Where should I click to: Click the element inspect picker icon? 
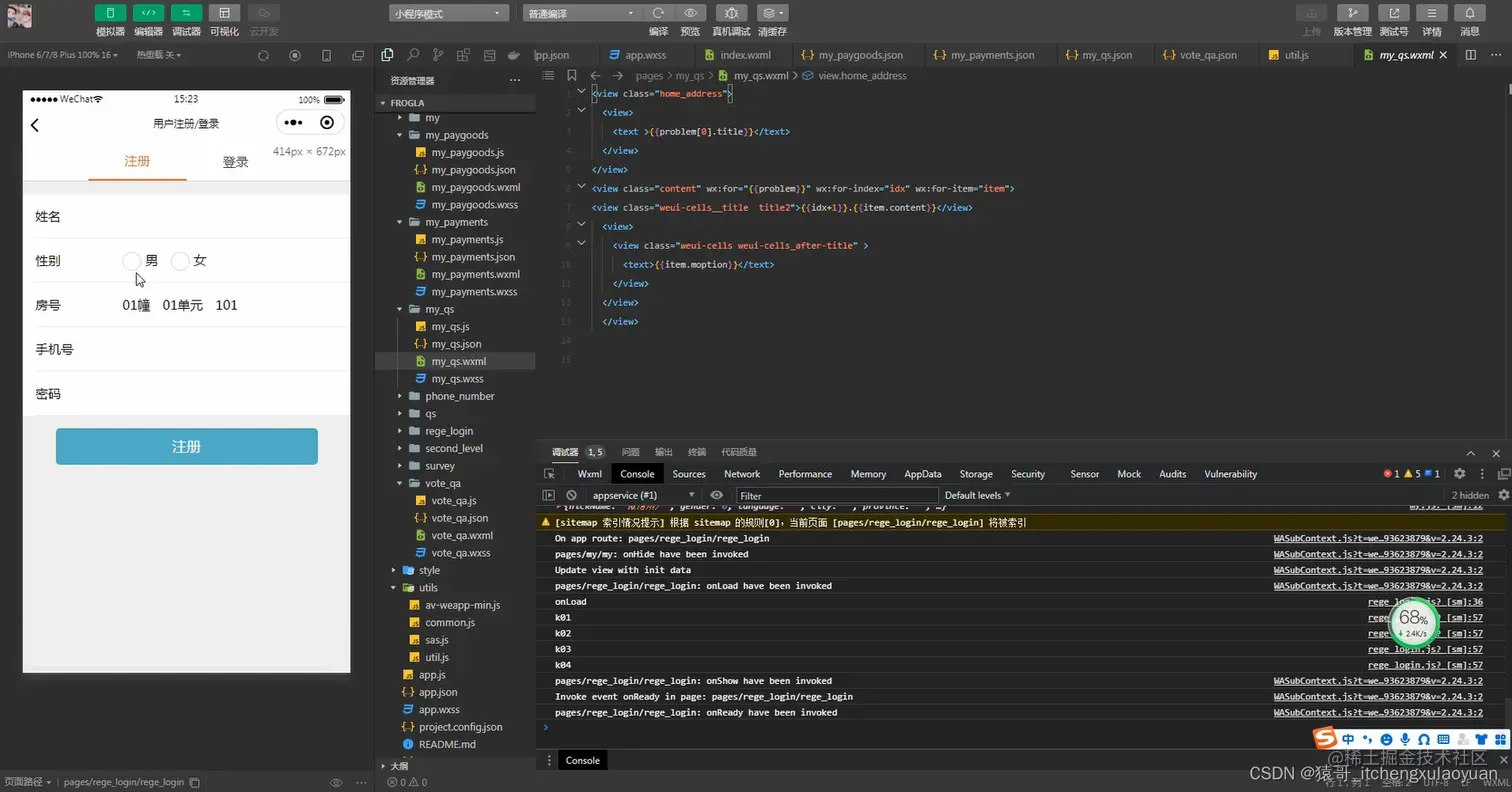click(x=549, y=474)
